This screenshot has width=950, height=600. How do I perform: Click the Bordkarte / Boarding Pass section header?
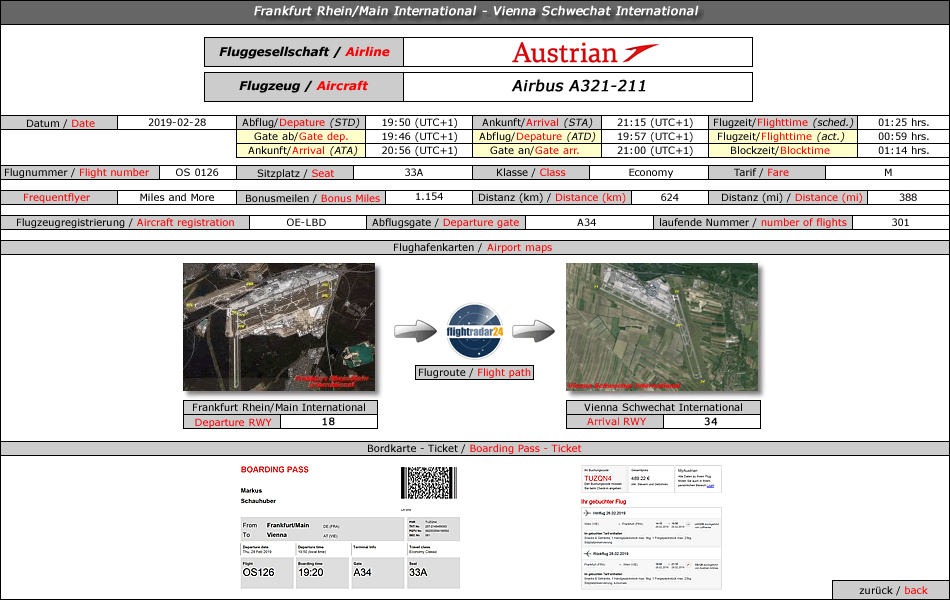click(475, 449)
